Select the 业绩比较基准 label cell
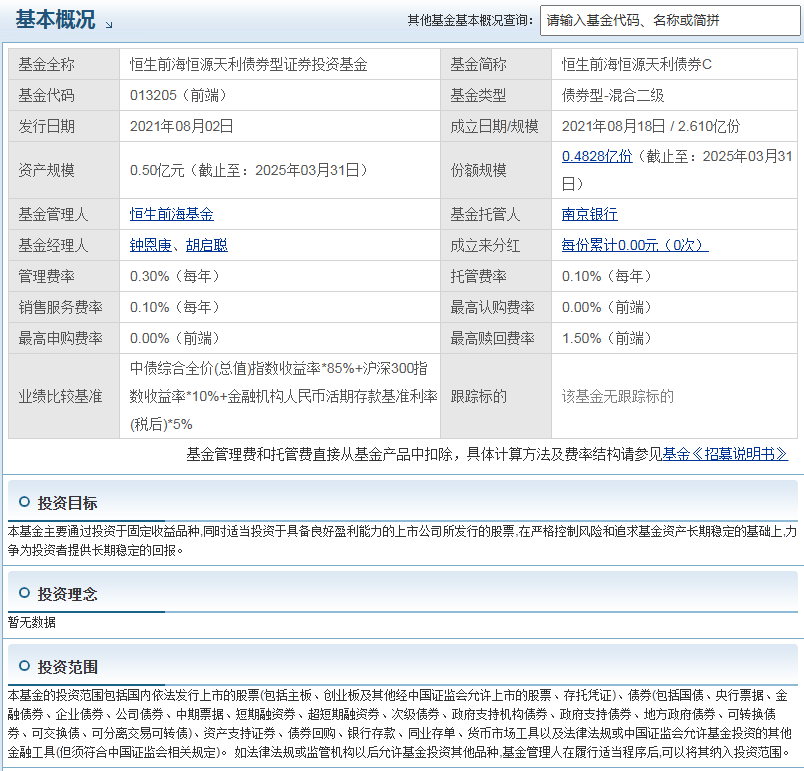 [64, 396]
